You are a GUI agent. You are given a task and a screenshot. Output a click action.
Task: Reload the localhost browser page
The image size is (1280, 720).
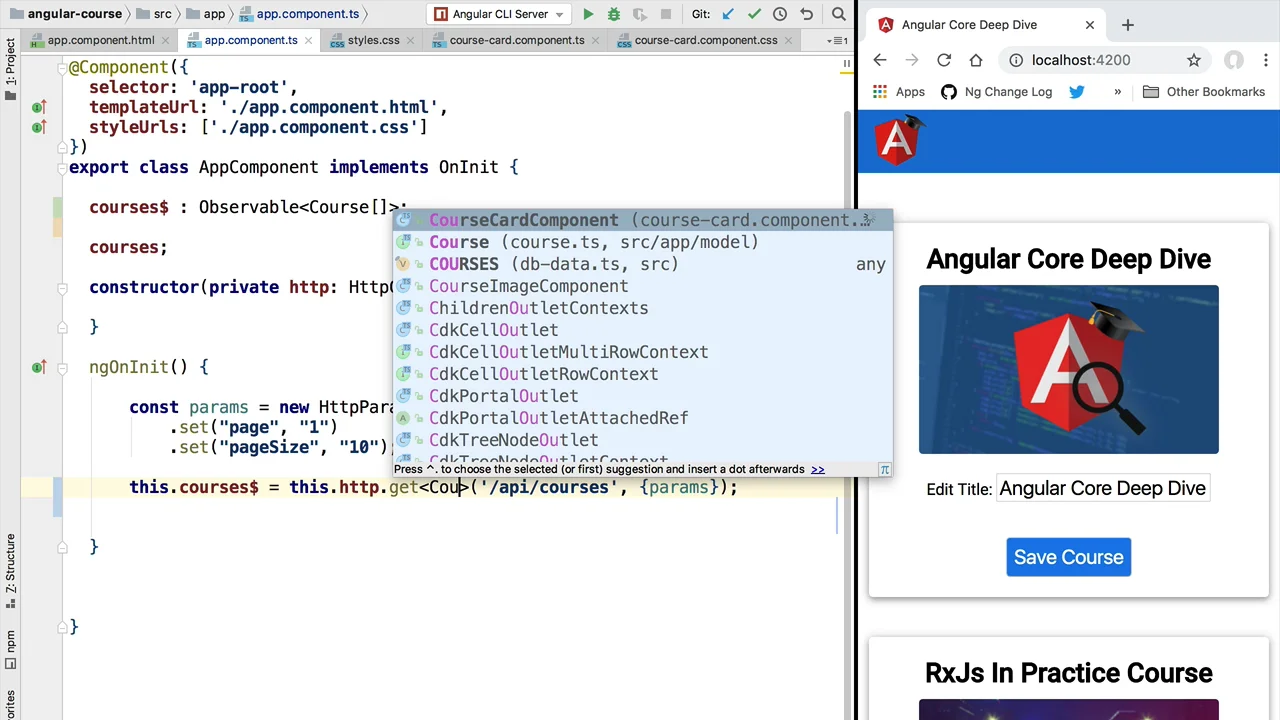[x=943, y=60]
